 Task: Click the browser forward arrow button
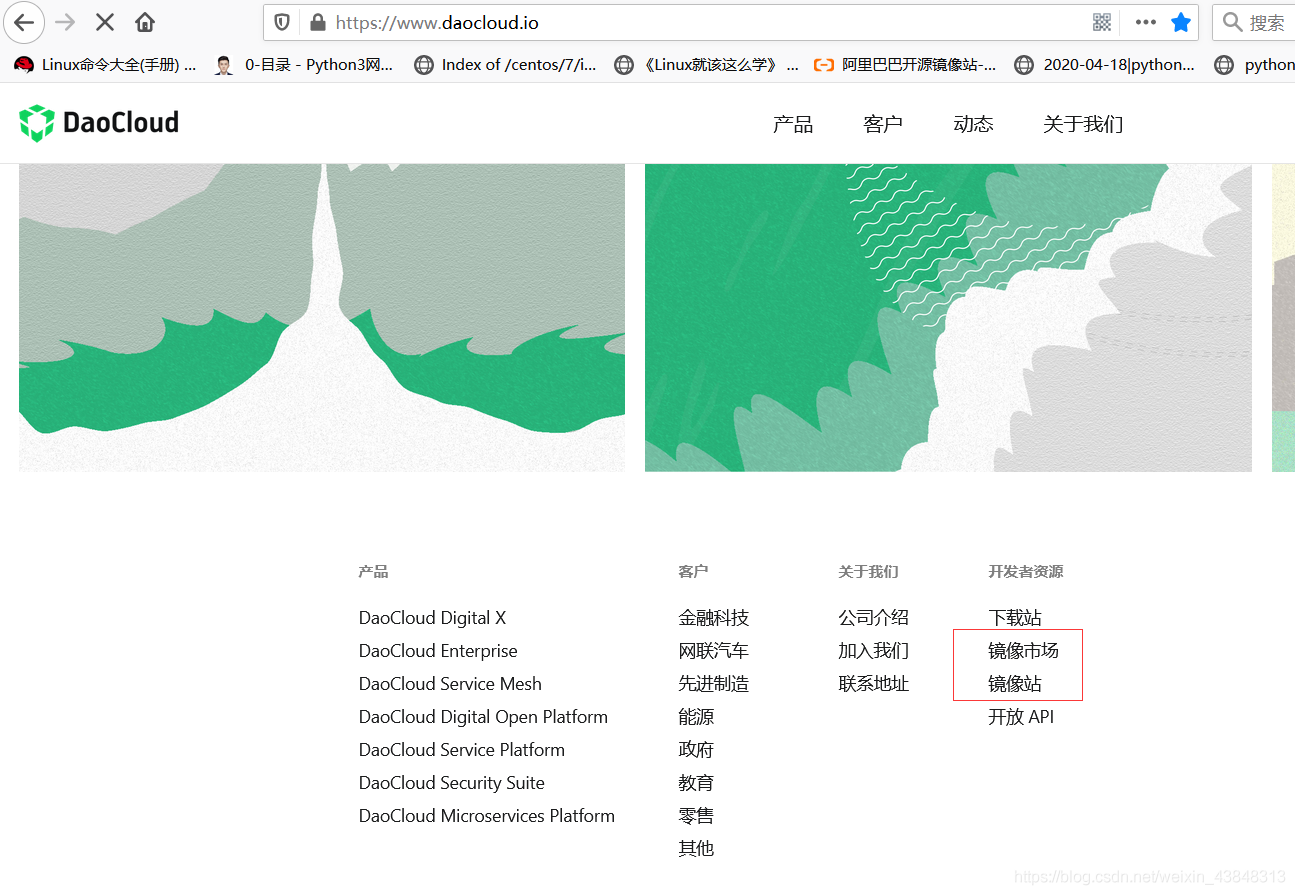[x=65, y=22]
